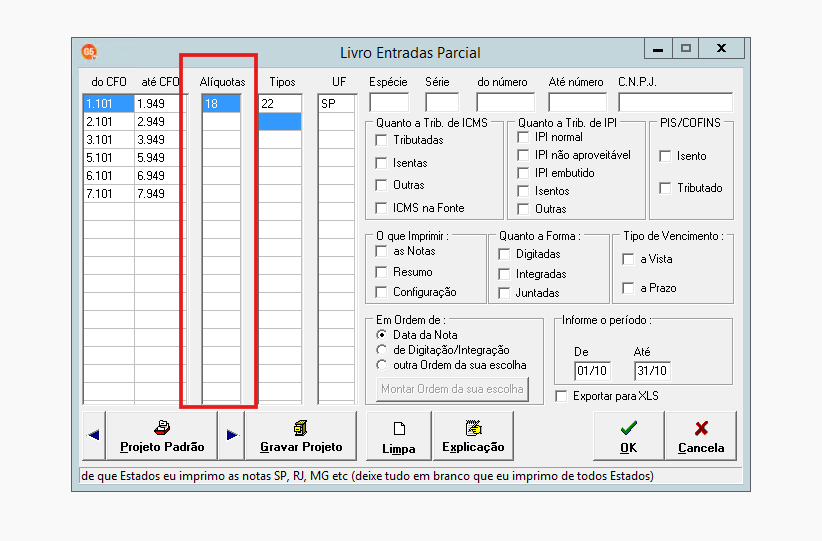This screenshot has width=822, height=541.
Task: Check the Tributadas ICMS checkbox
Action: coord(382,140)
